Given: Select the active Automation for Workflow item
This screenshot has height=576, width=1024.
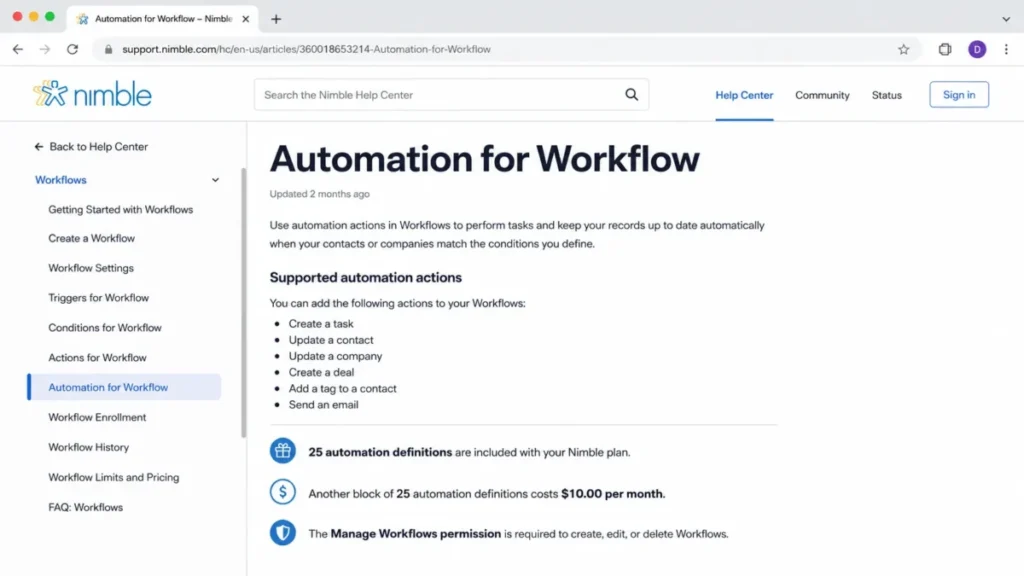Looking at the screenshot, I should coord(124,387).
